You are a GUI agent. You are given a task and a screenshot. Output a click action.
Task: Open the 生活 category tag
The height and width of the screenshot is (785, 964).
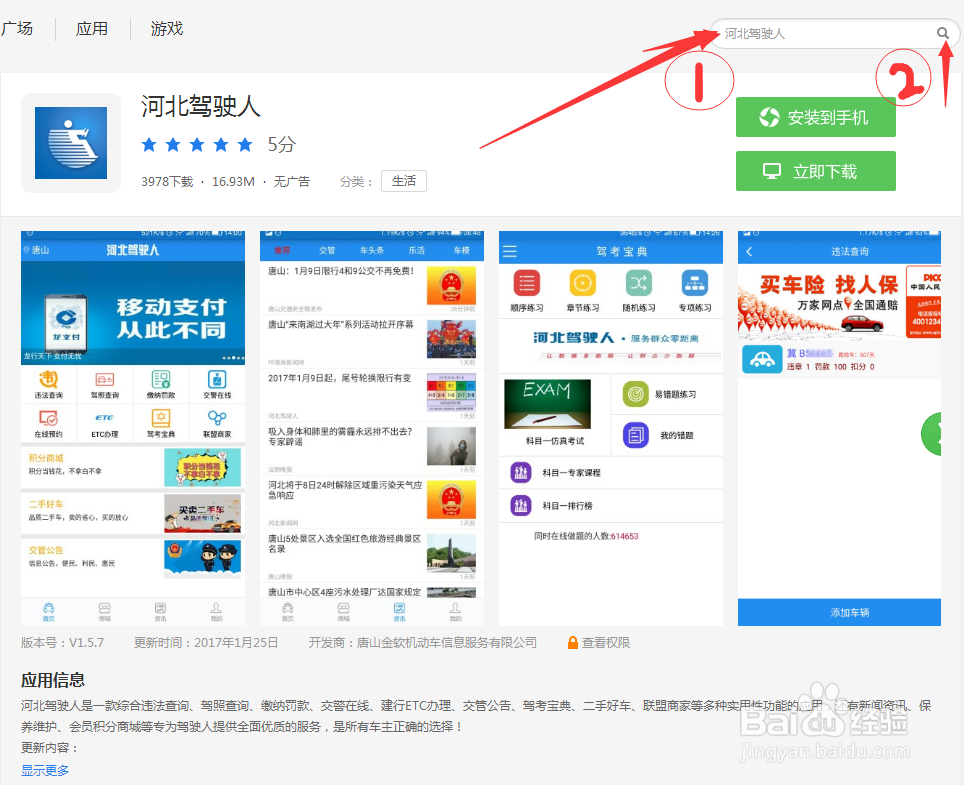pos(403,181)
